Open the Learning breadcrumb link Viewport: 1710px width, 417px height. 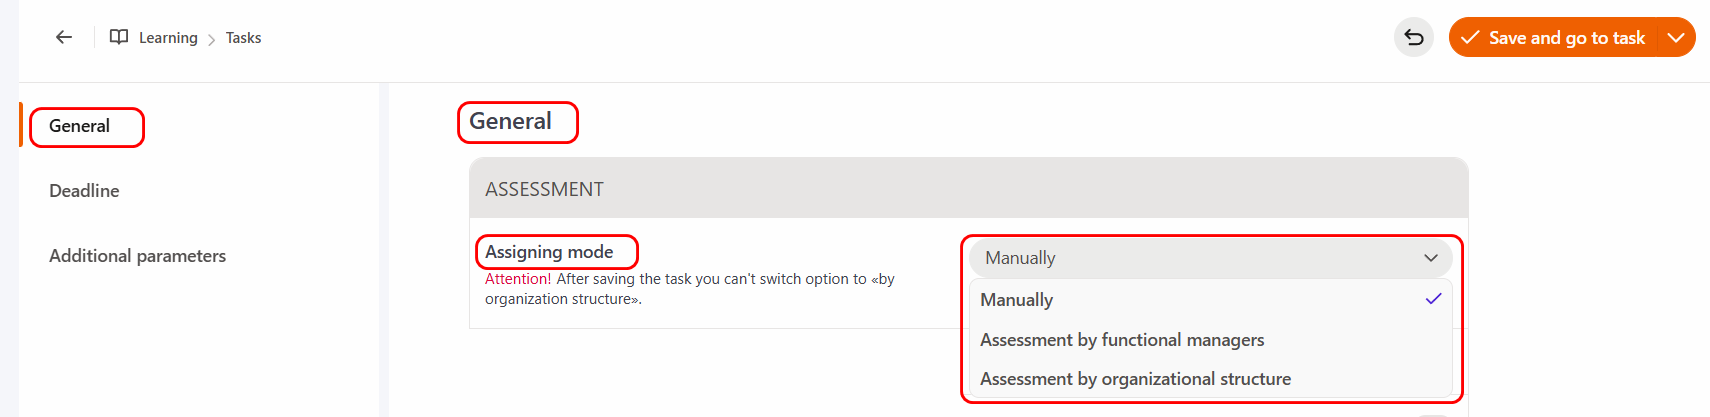(x=168, y=38)
